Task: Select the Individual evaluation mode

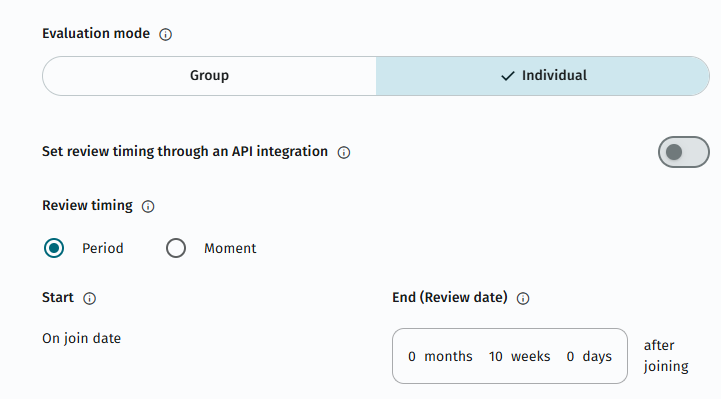Action: pos(543,76)
